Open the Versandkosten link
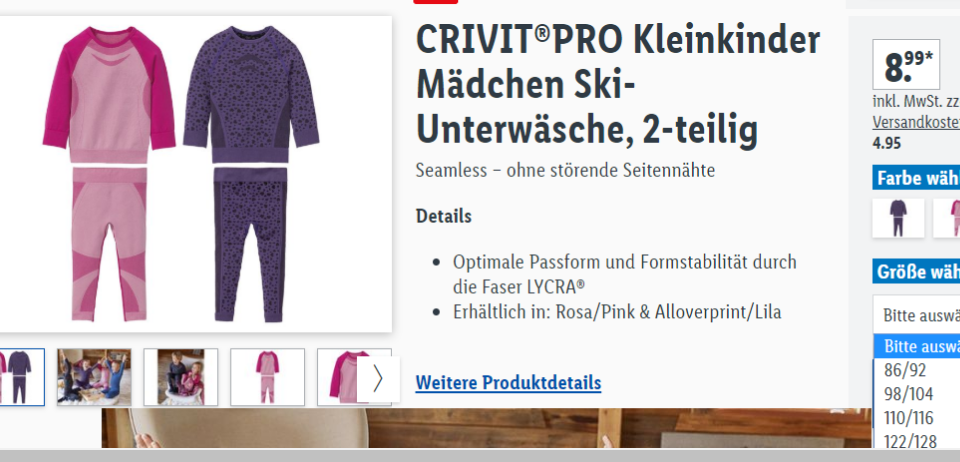Image resolution: width=960 pixels, height=462 pixels. point(916,122)
